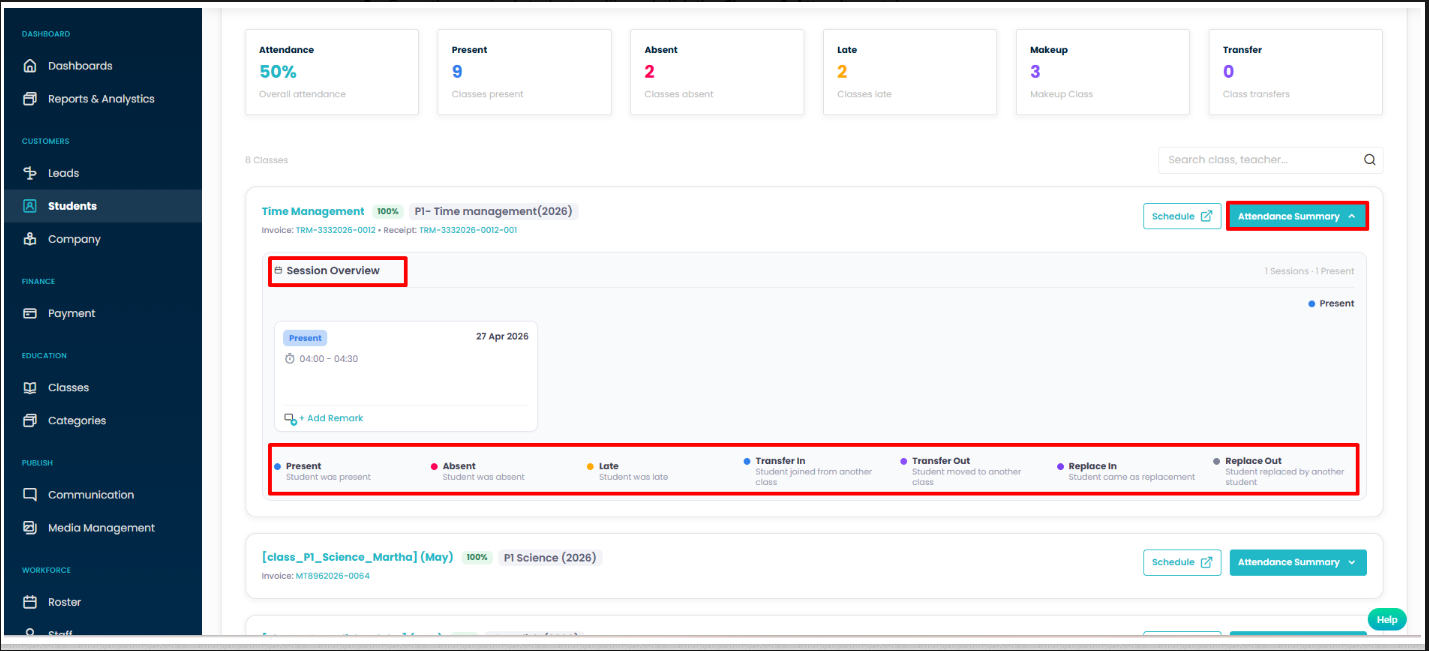Open Reports & Analystics page
The image size is (1429, 651).
101,99
